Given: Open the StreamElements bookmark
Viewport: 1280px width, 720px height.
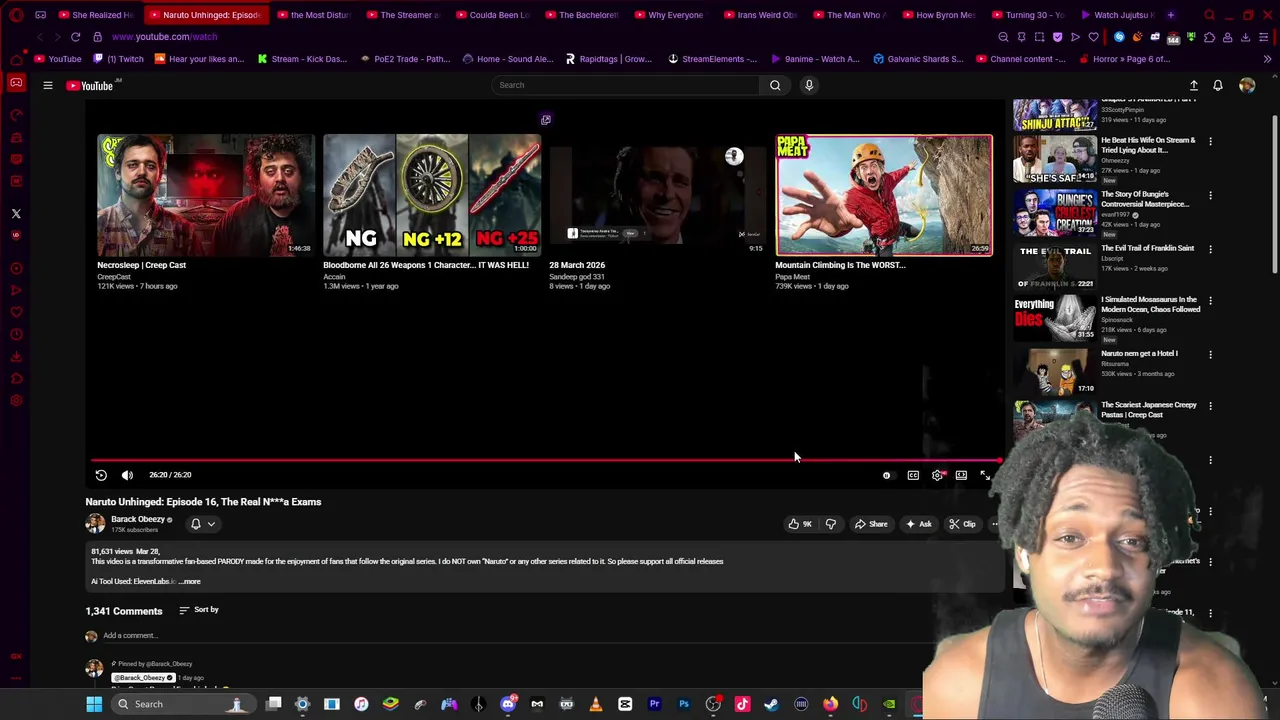Looking at the screenshot, I should (x=713, y=59).
